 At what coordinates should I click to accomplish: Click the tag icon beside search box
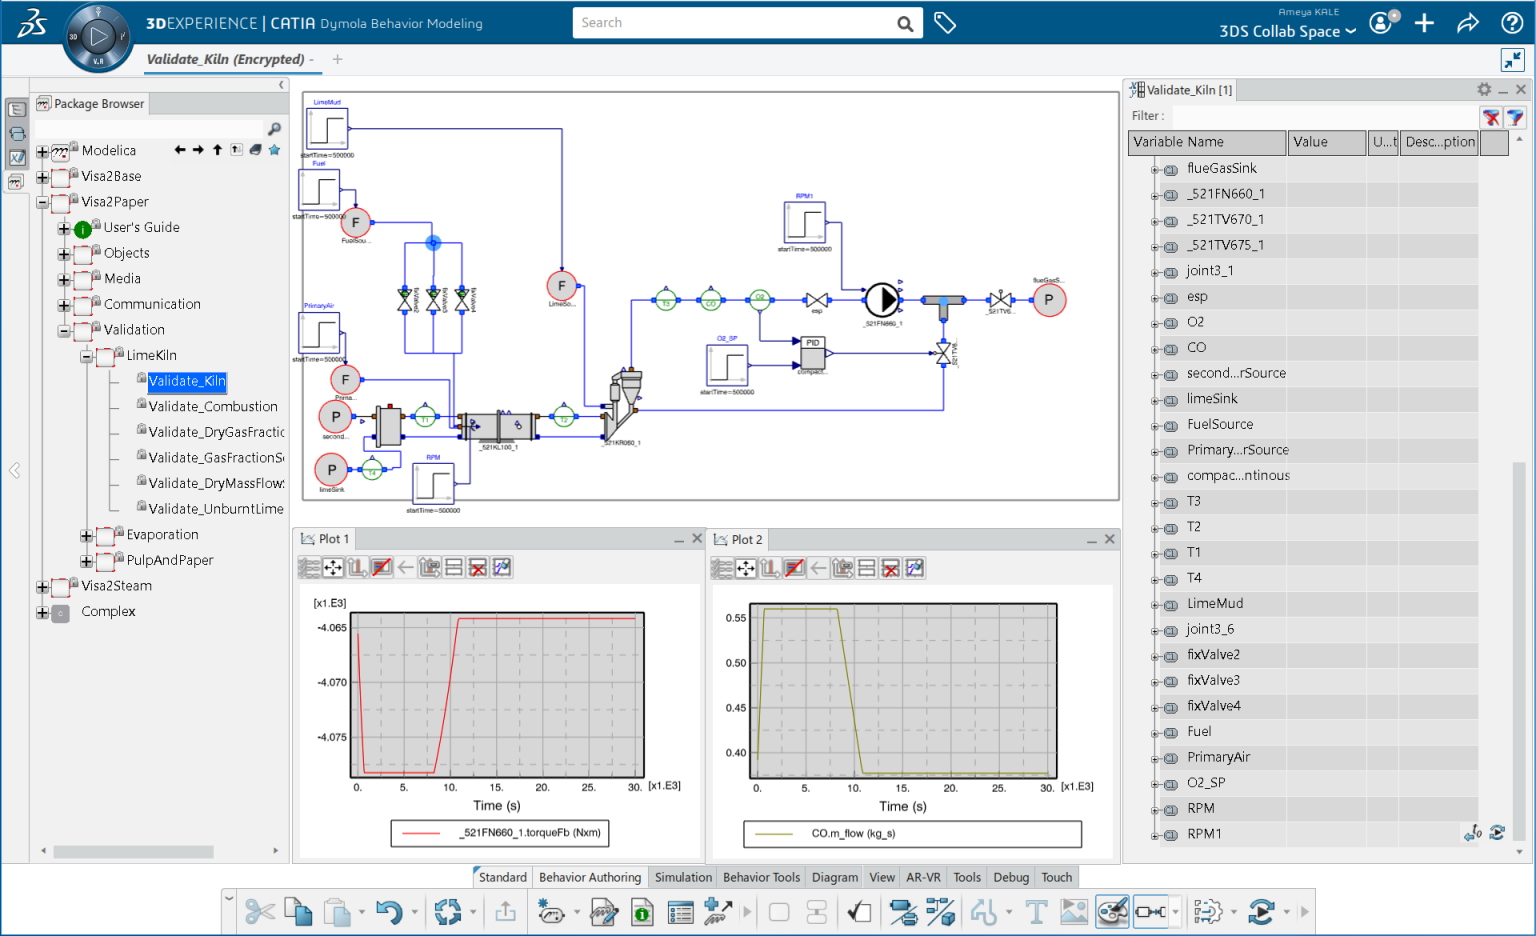click(x=945, y=23)
